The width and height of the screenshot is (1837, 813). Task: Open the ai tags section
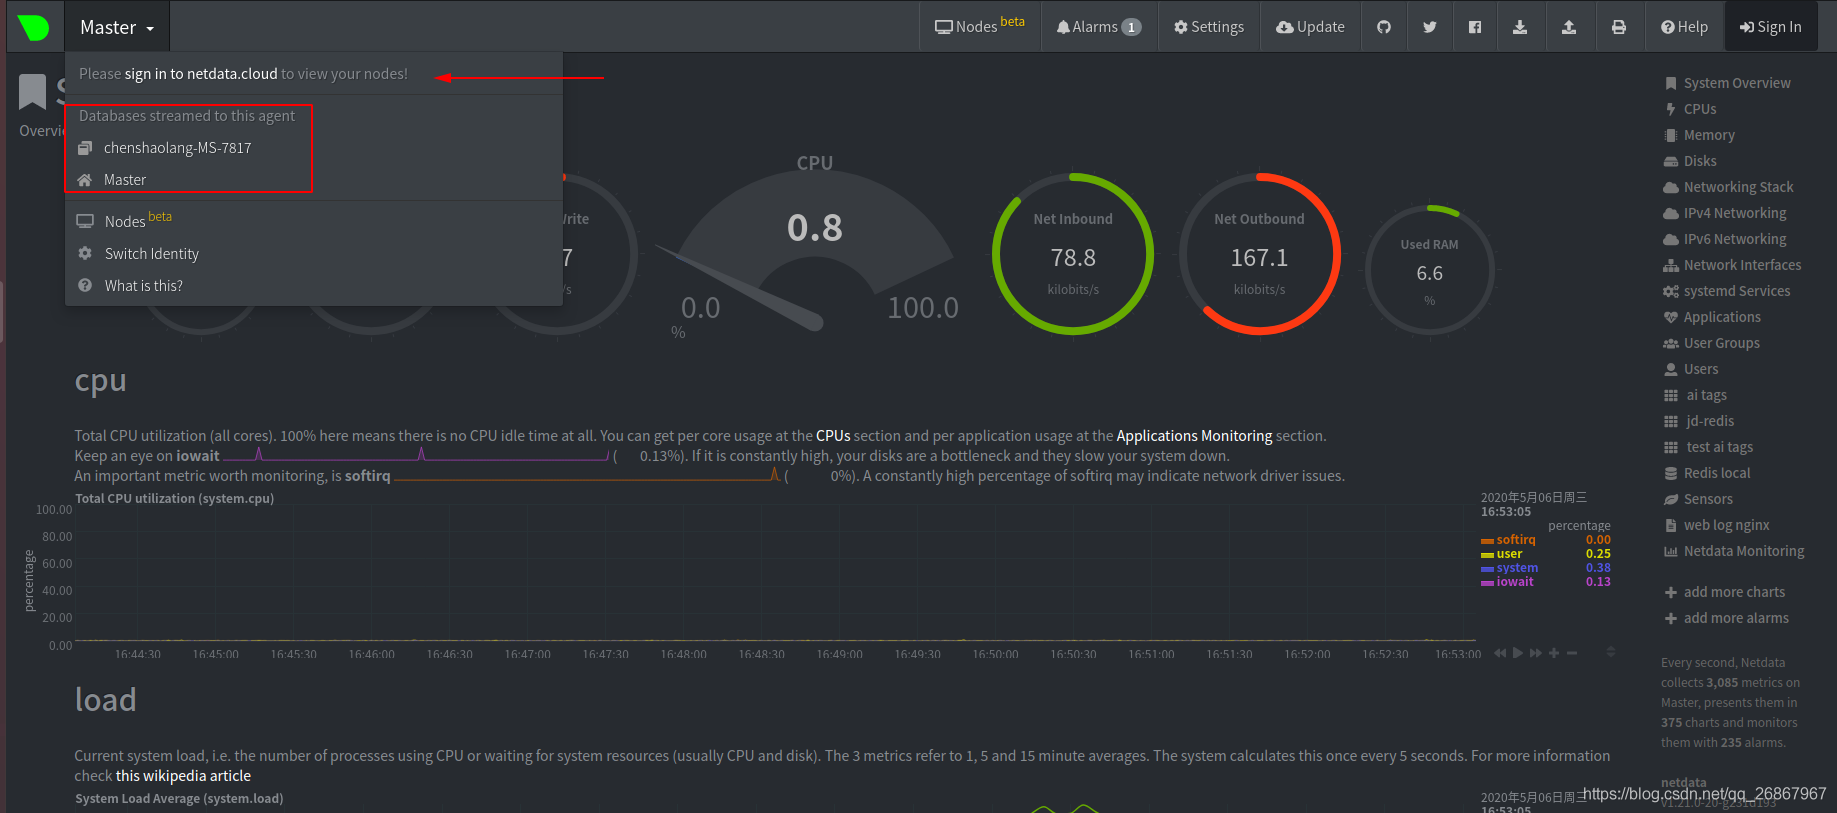pos(1706,395)
